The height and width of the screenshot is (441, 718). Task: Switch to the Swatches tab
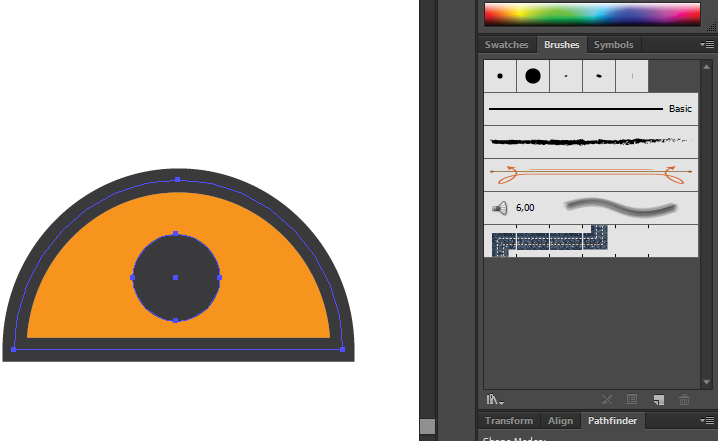pos(506,45)
